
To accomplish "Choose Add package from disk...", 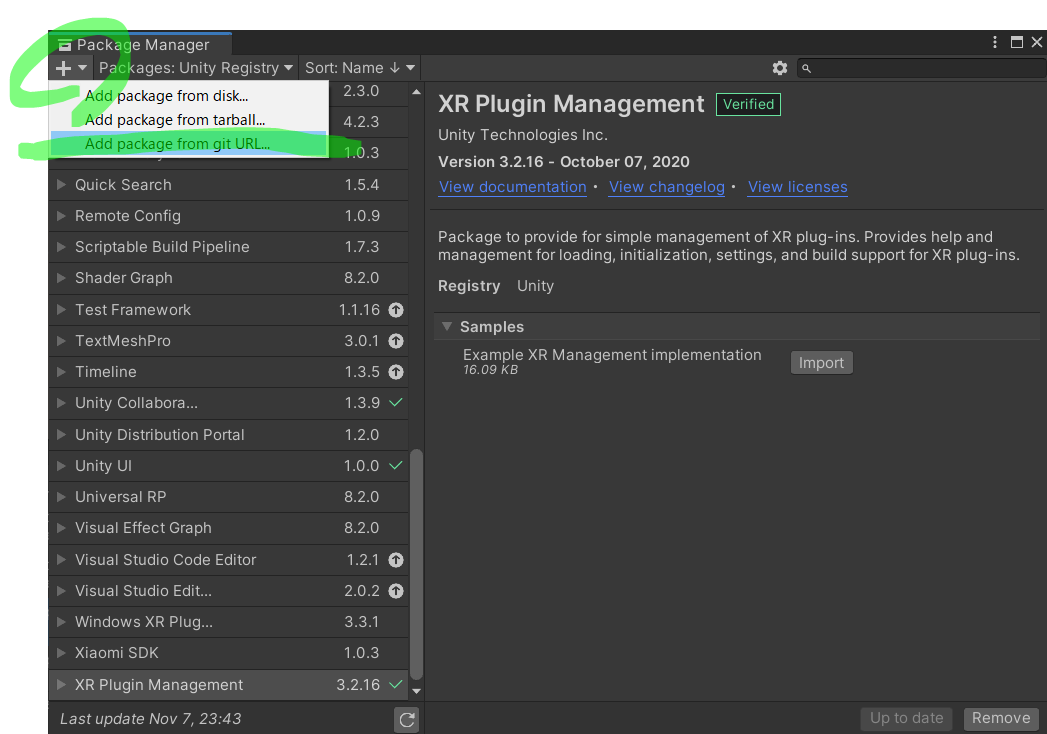I will pos(189,96).
